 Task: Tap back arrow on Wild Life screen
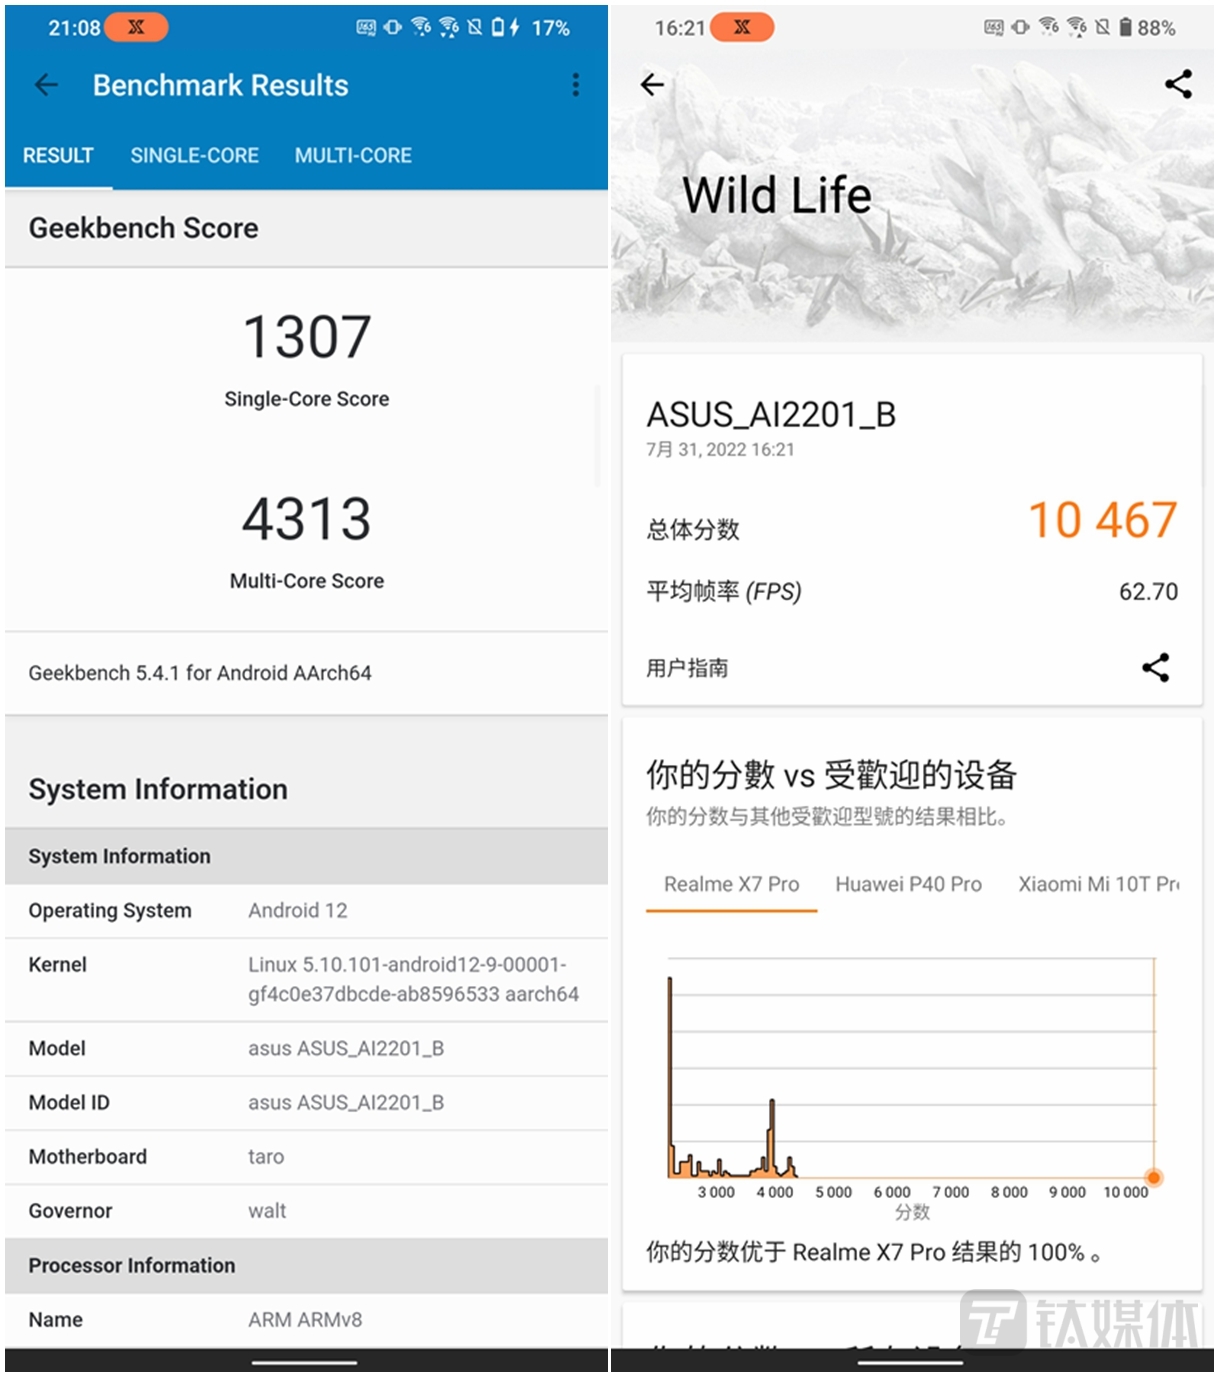coord(652,86)
